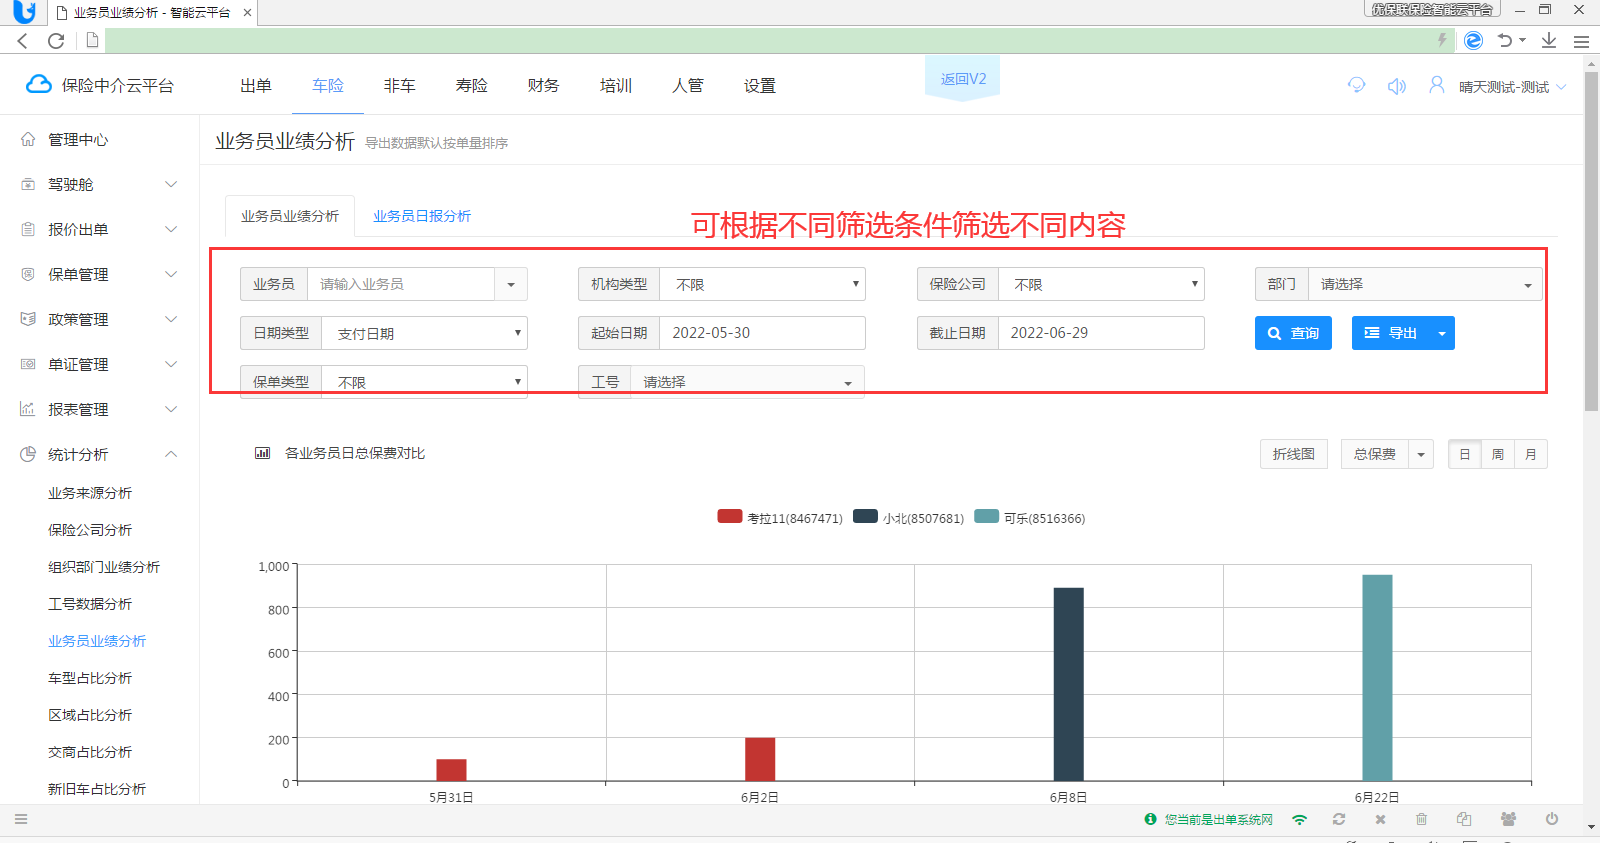Expand the 单证管理 sidebar chevron
The width and height of the screenshot is (1600, 843).
click(171, 364)
